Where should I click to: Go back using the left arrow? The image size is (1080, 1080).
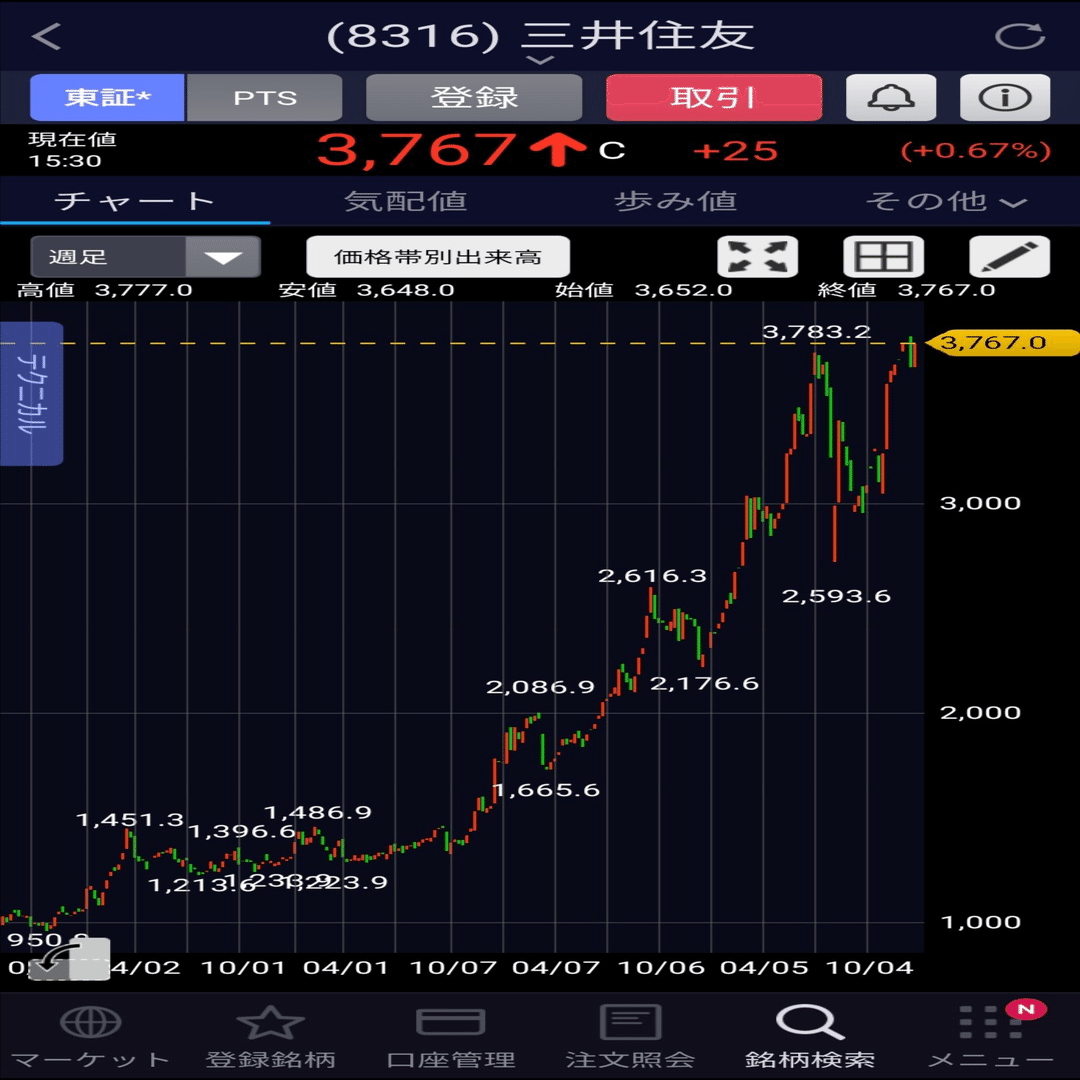pyautogui.click(x=46, y=36)
